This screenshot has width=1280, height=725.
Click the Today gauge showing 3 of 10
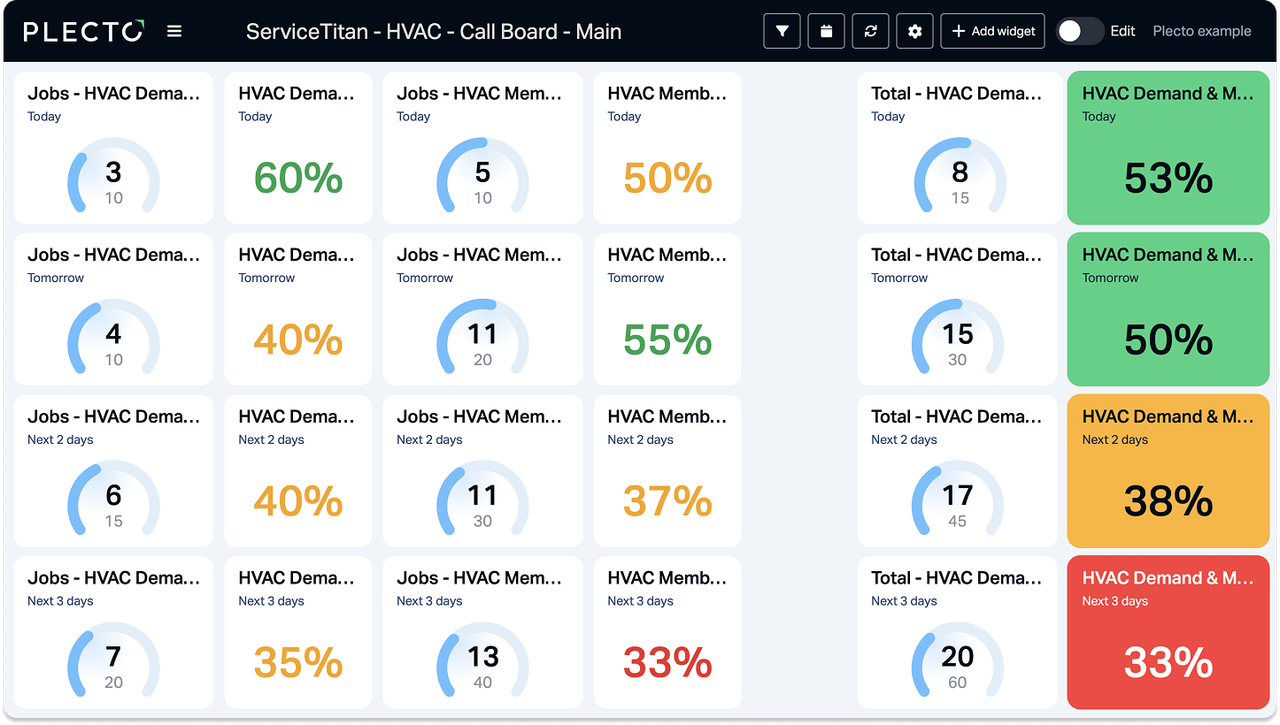click(x=113, y=180)
